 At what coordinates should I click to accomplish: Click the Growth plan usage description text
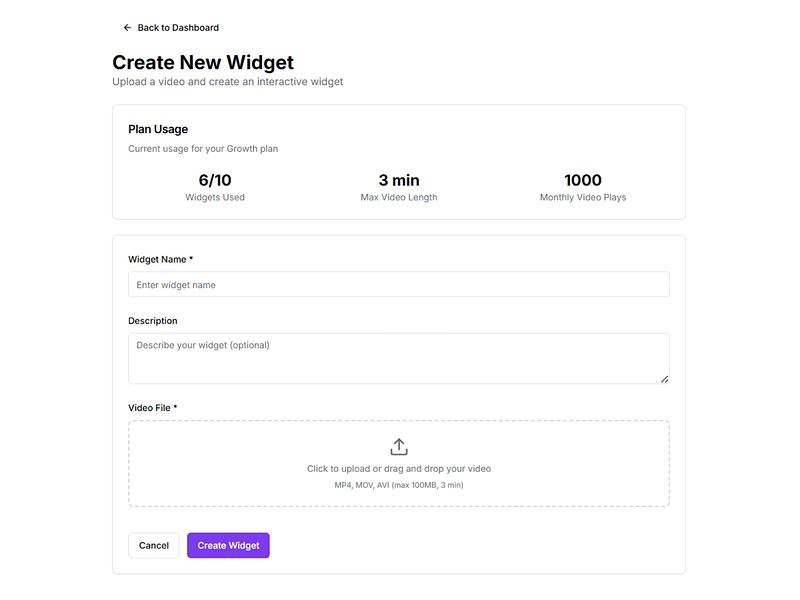[x=202, y=147]
